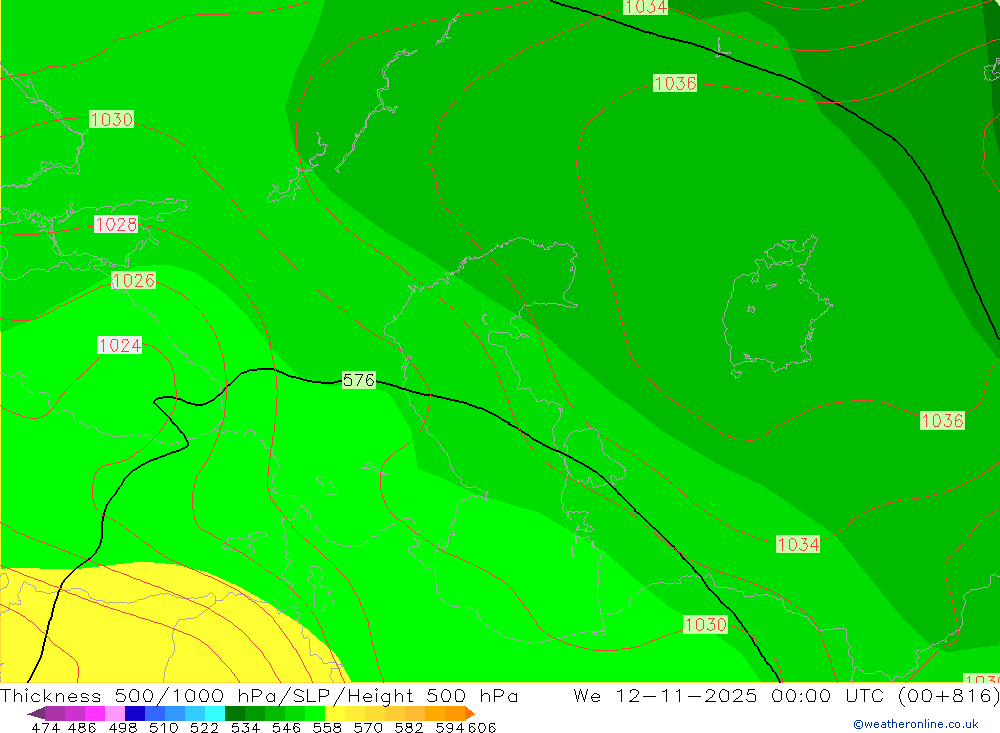The image size is (1000, 733).
Task: Click the 1024 isobar label
Action: tap(120, 345)
